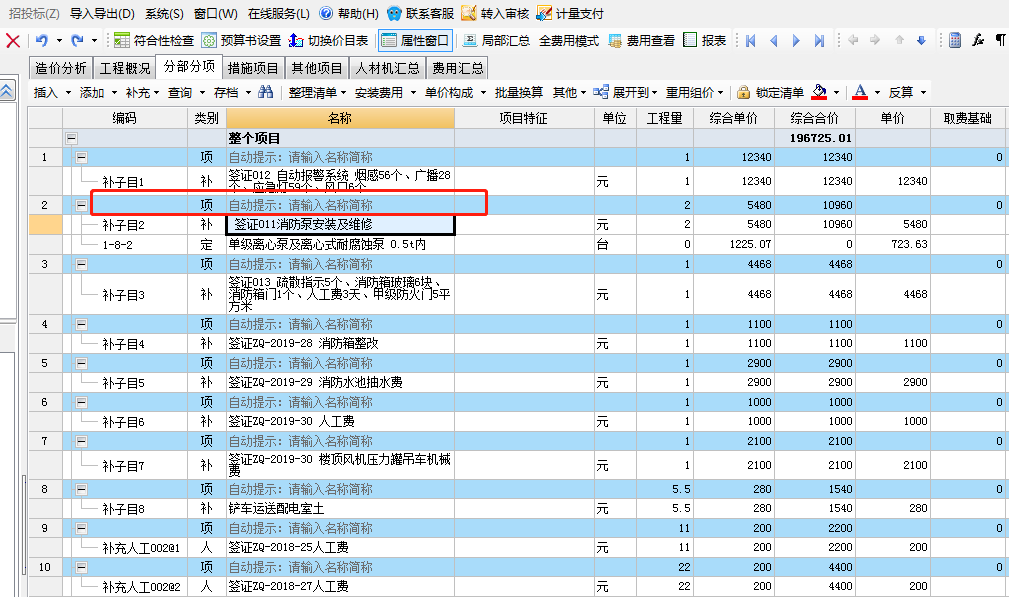Click the red X delete icon
This screenshot has height=597, width=1009.
click(x=12, y=41)
